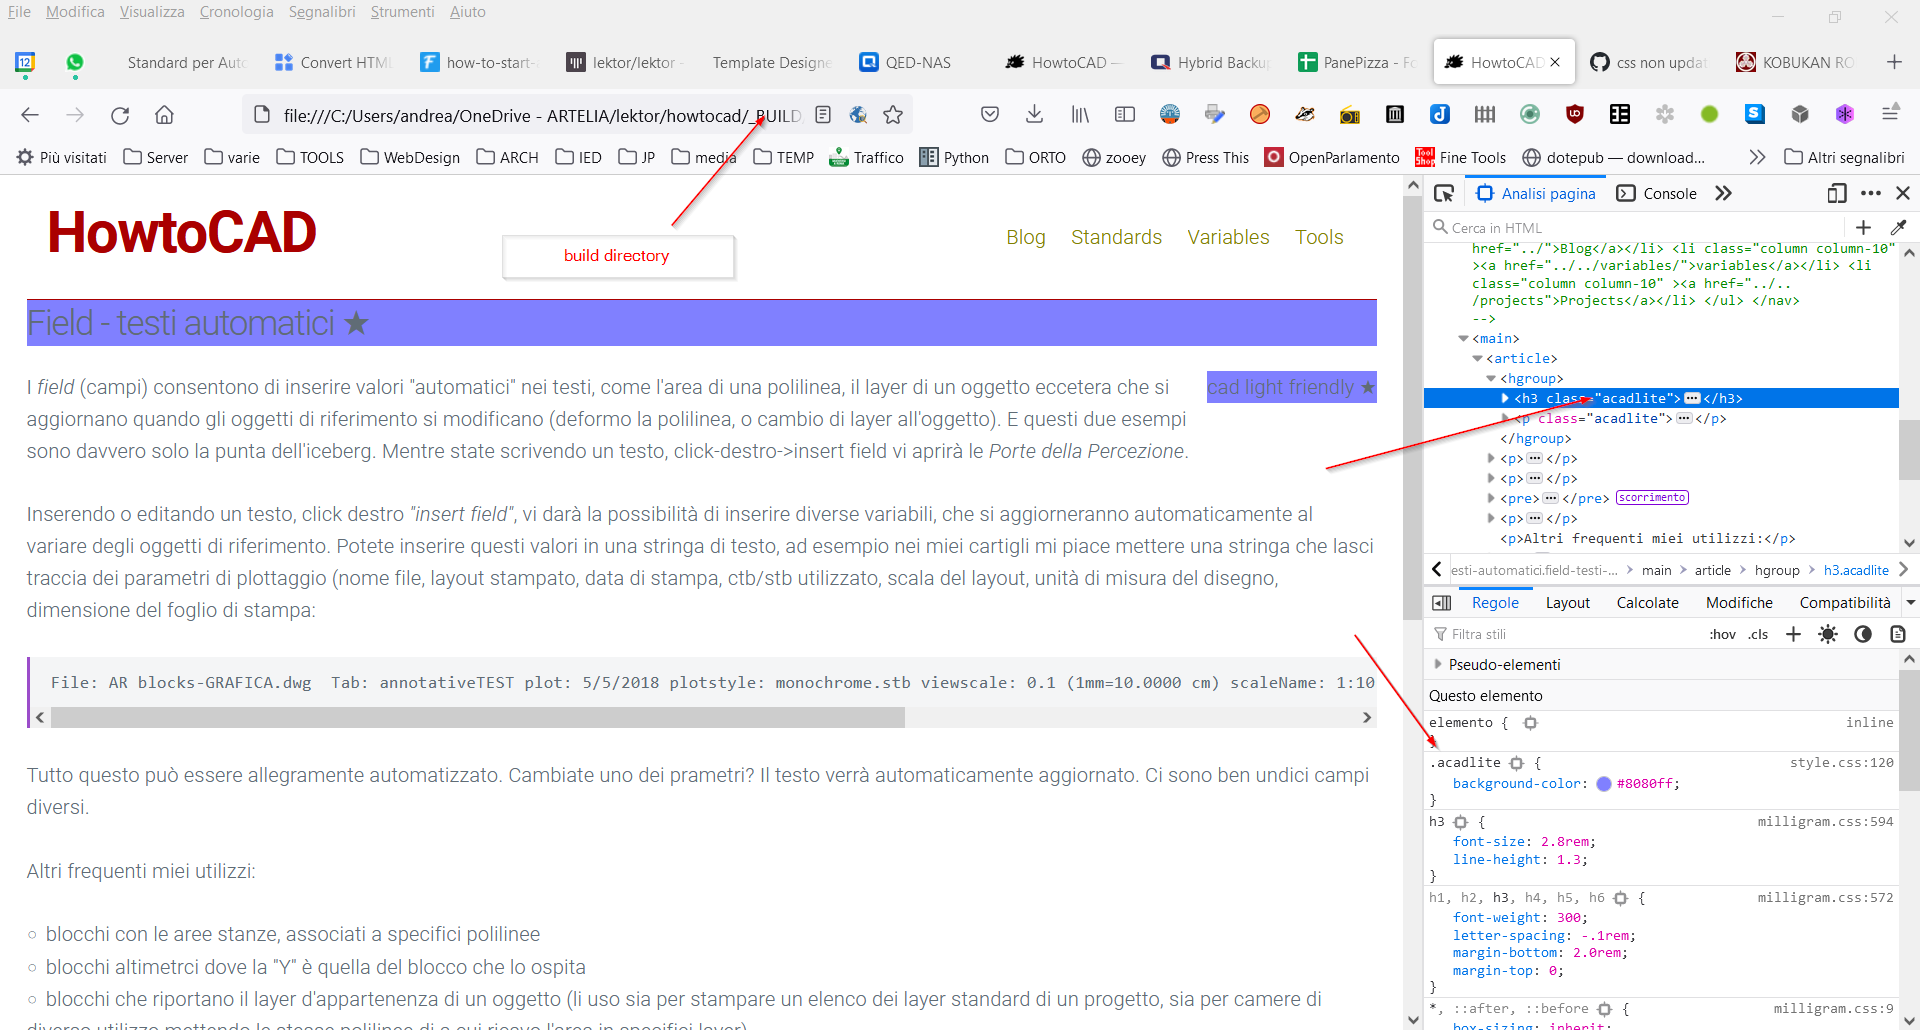Toggle dark color scheme simulation
This screenshot has height=1030, width=1920.
(1862, 633)
